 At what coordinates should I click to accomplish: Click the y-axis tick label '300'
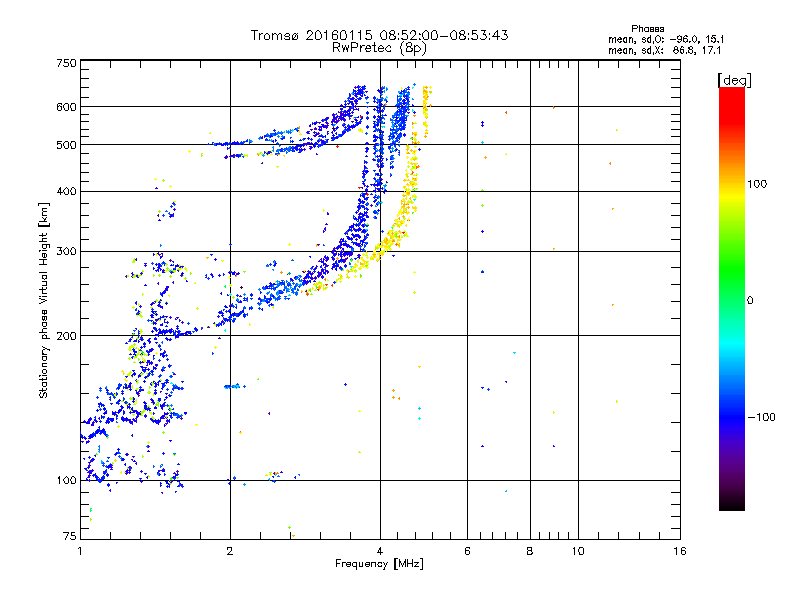click(66, 252)
